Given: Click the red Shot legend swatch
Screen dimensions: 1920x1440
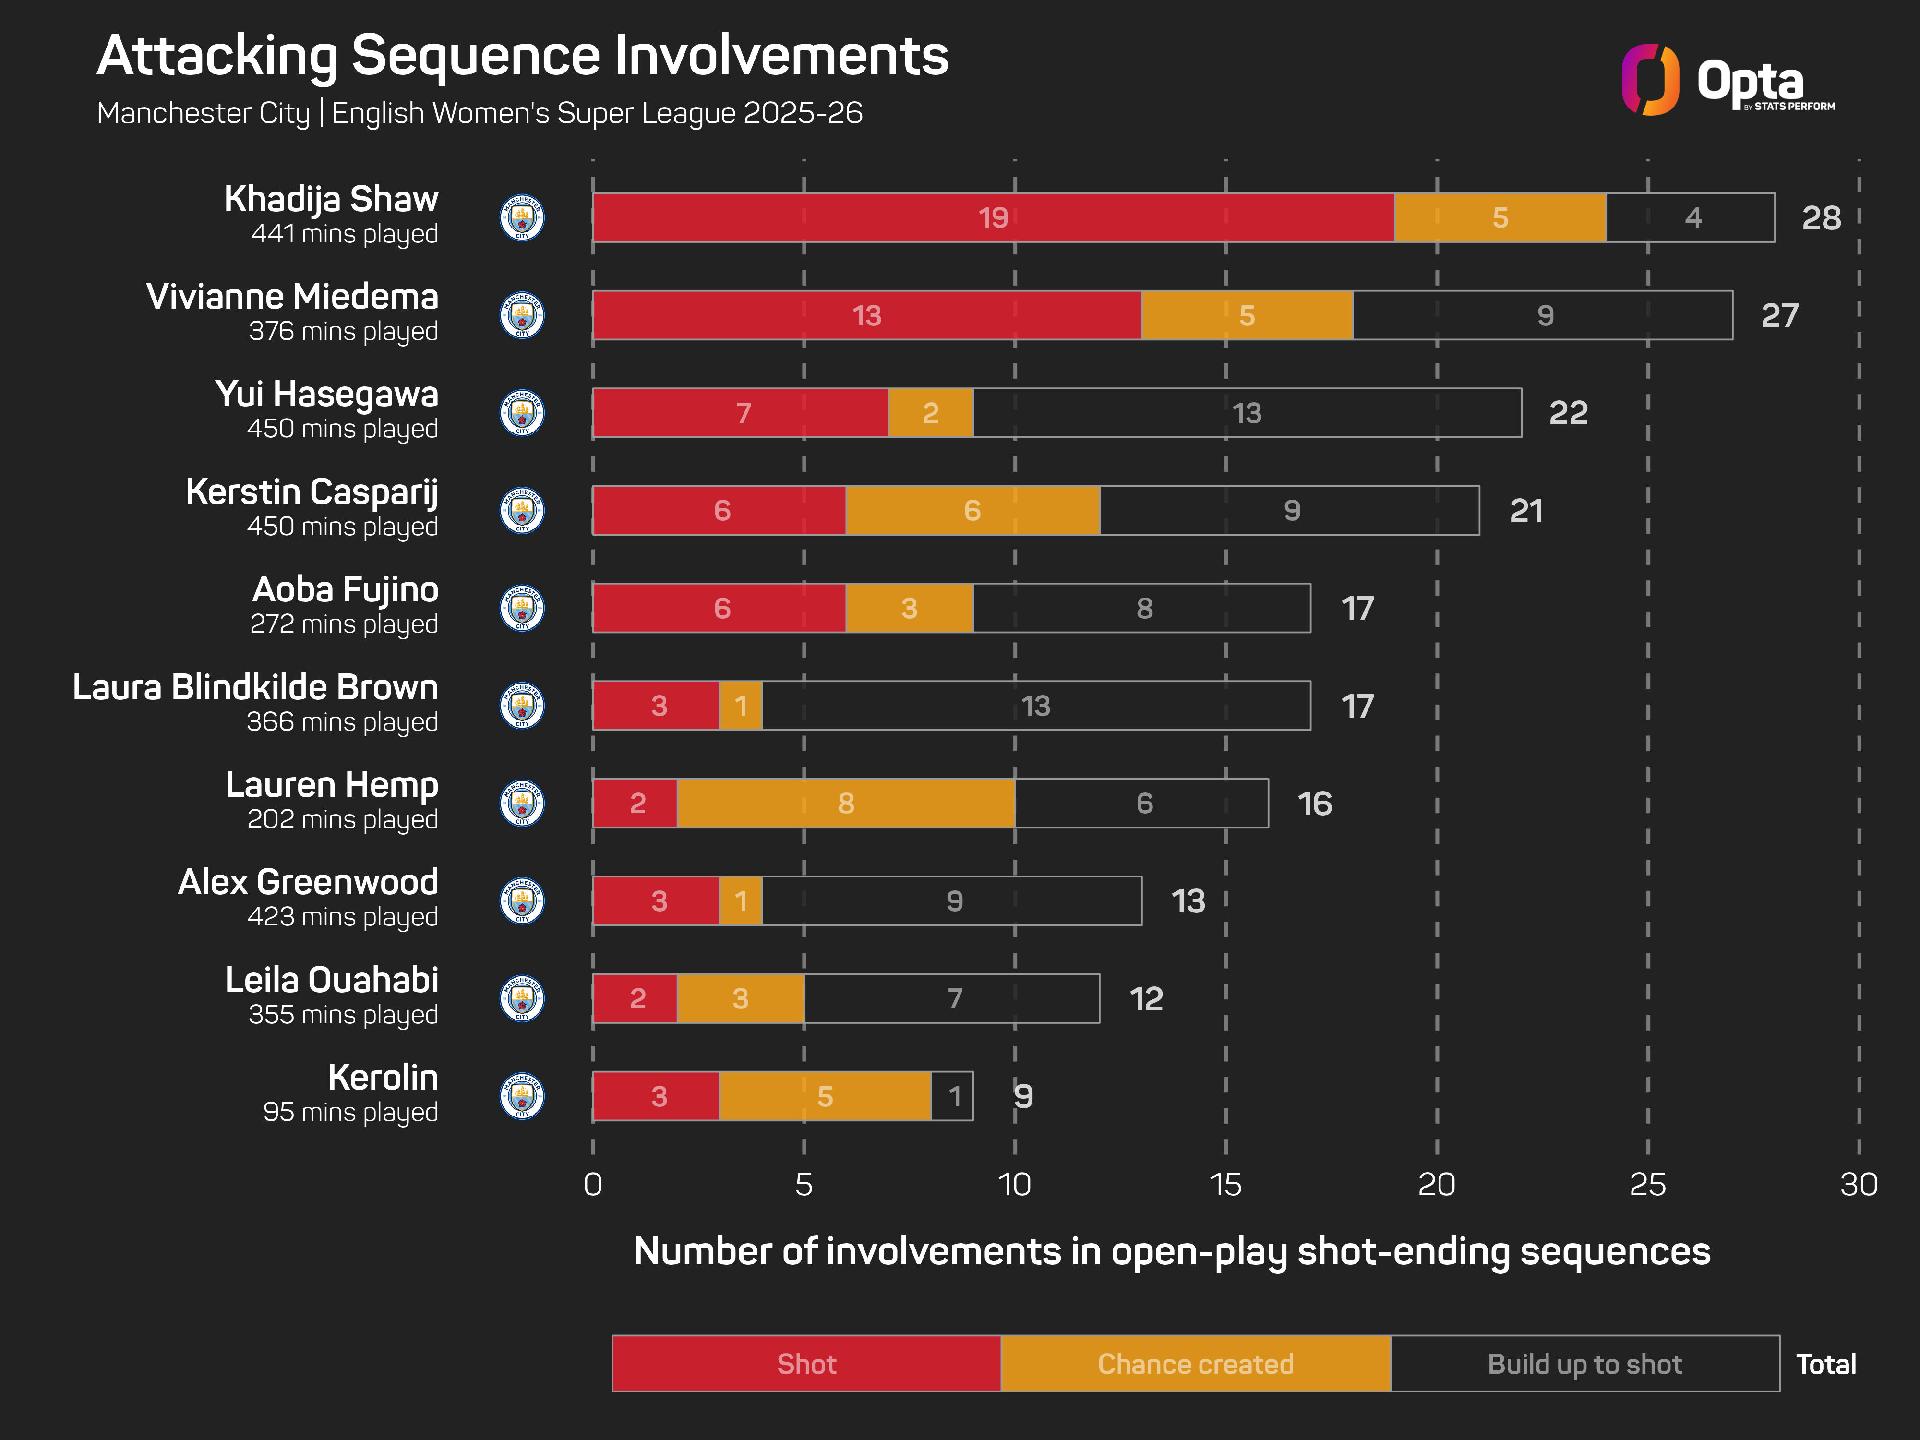Looking at the screenshot, I should tap(806, 1363).
